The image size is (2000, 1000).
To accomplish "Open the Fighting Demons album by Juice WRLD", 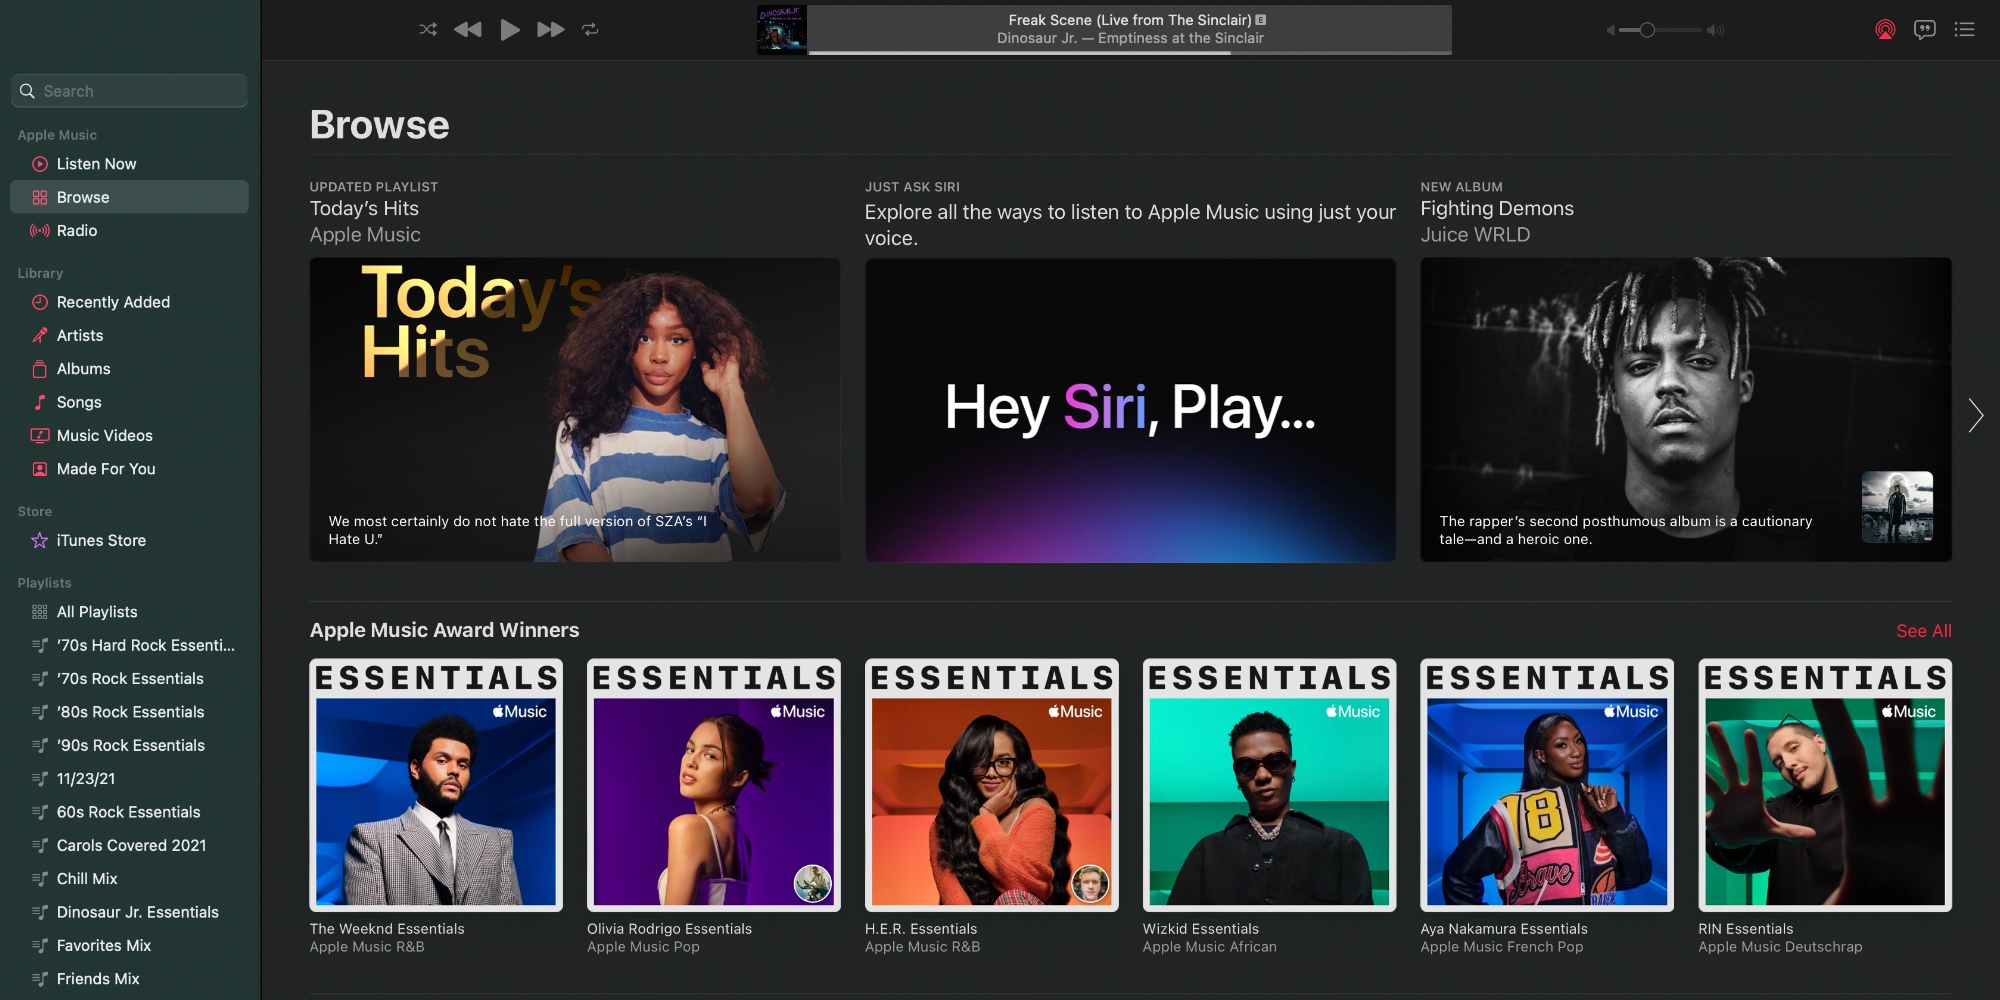I will 1685,410.
